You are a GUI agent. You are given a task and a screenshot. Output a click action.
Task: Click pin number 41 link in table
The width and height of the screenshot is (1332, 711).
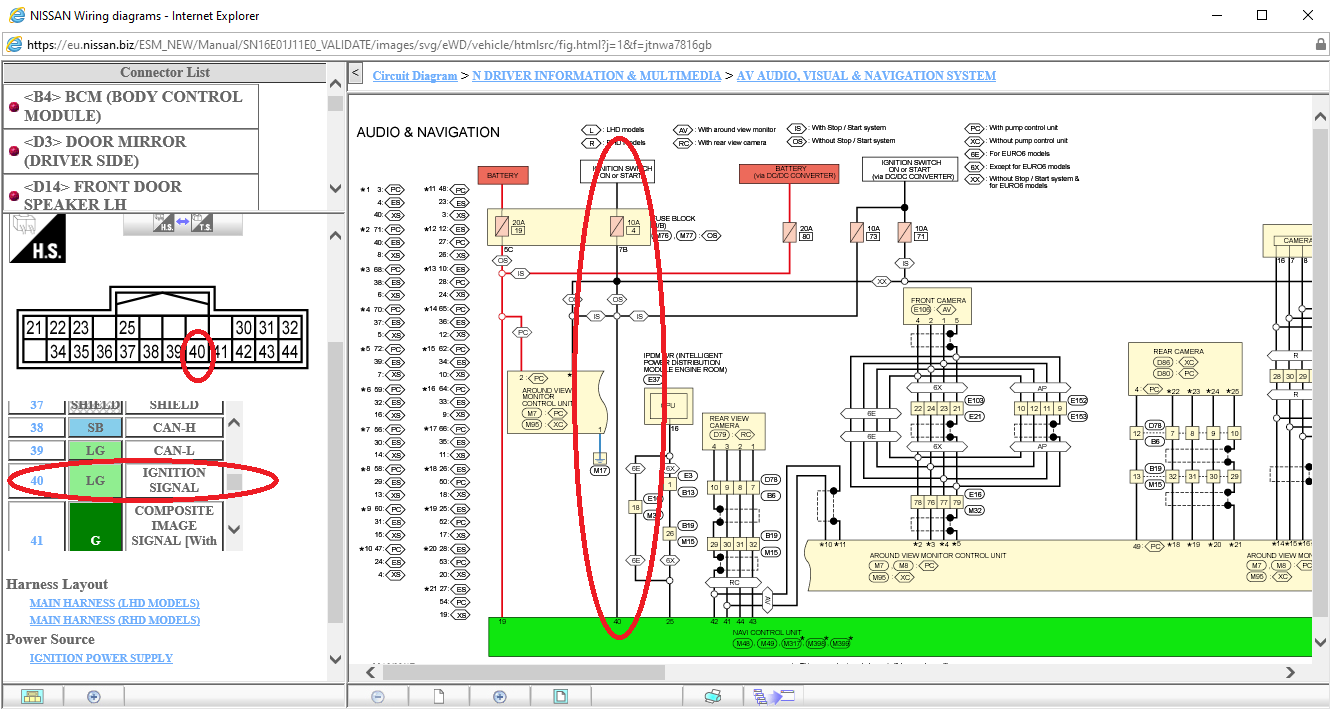pos(37,541)
